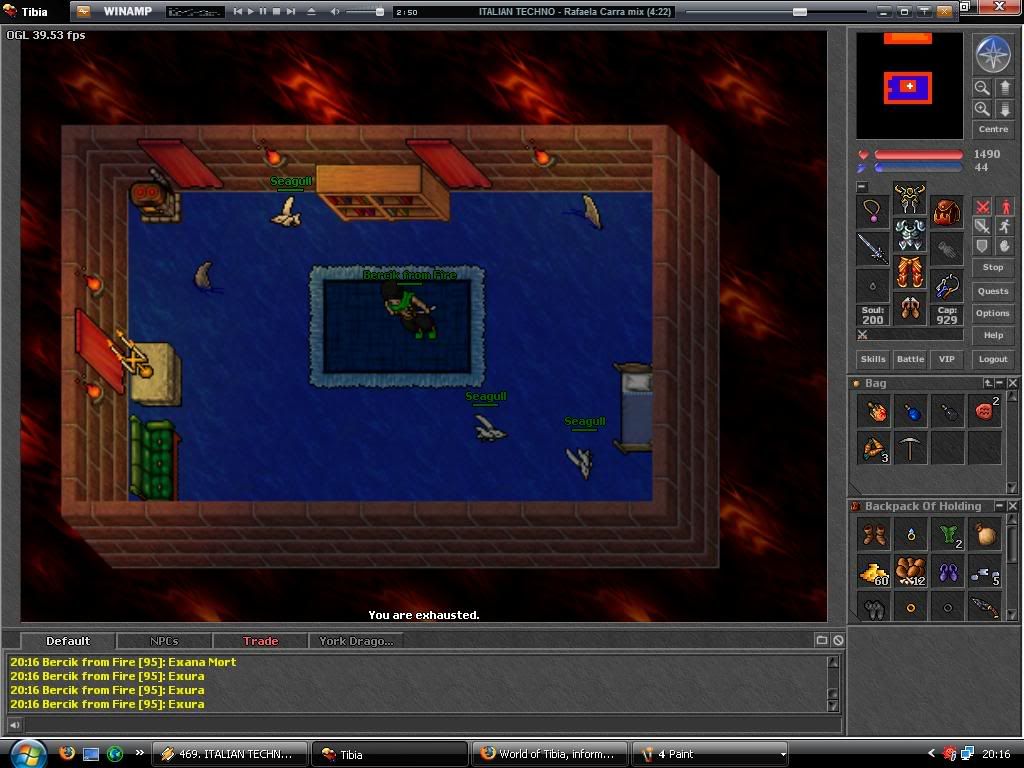This screenshot has height=768, width=1024.
Task: Minimize the Backpack Of Holding panel
Action: 999,506
